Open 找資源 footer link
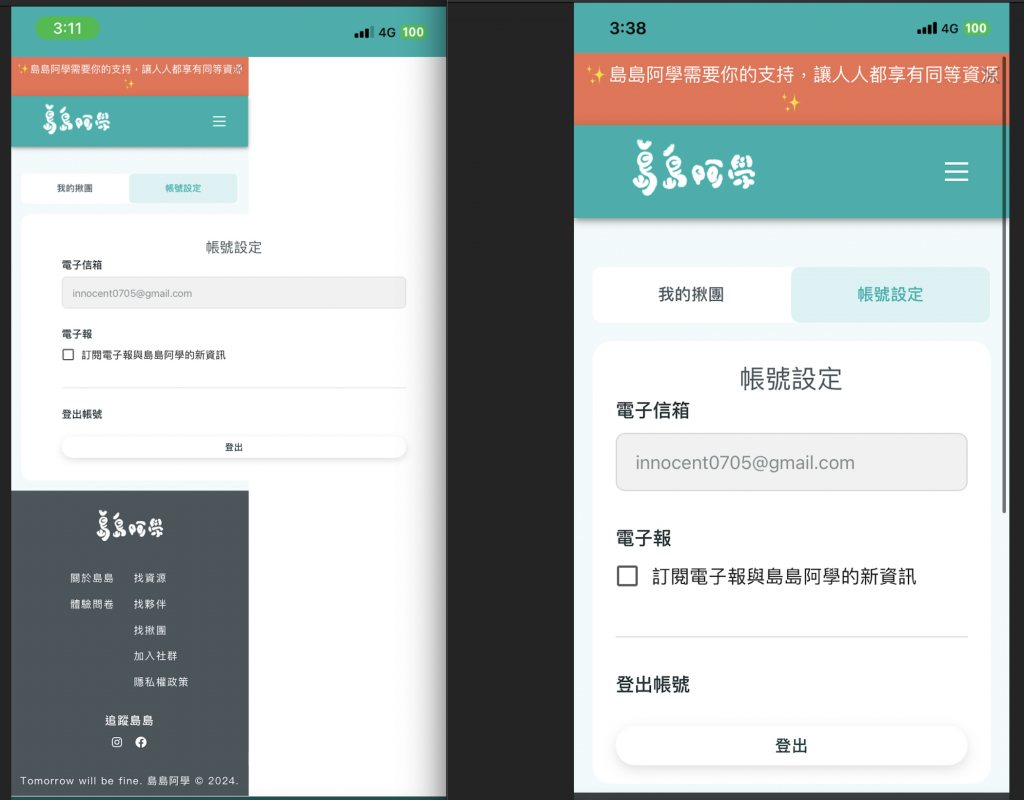Screen dimensions: 1024x800 click(x=150, y=578)
